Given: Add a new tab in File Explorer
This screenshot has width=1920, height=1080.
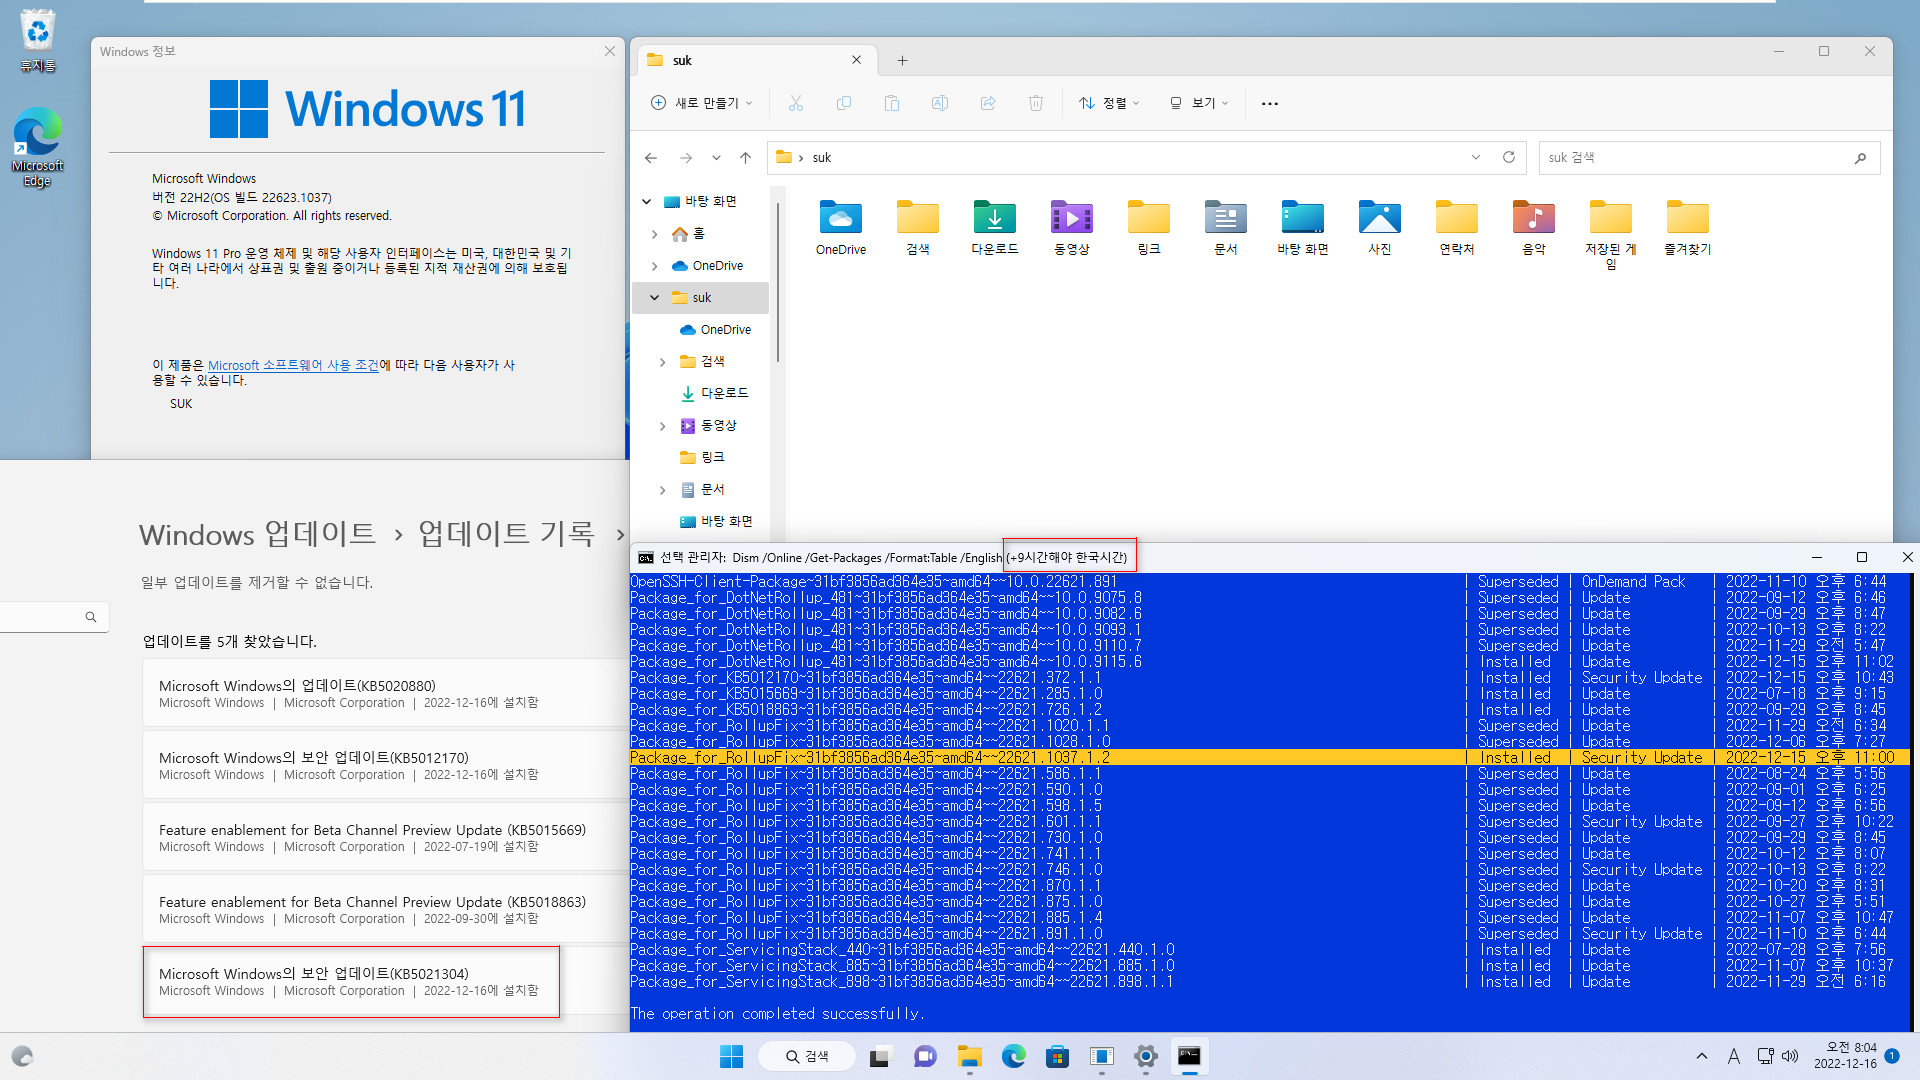Looking at the screenshot, I should (902, 61).
